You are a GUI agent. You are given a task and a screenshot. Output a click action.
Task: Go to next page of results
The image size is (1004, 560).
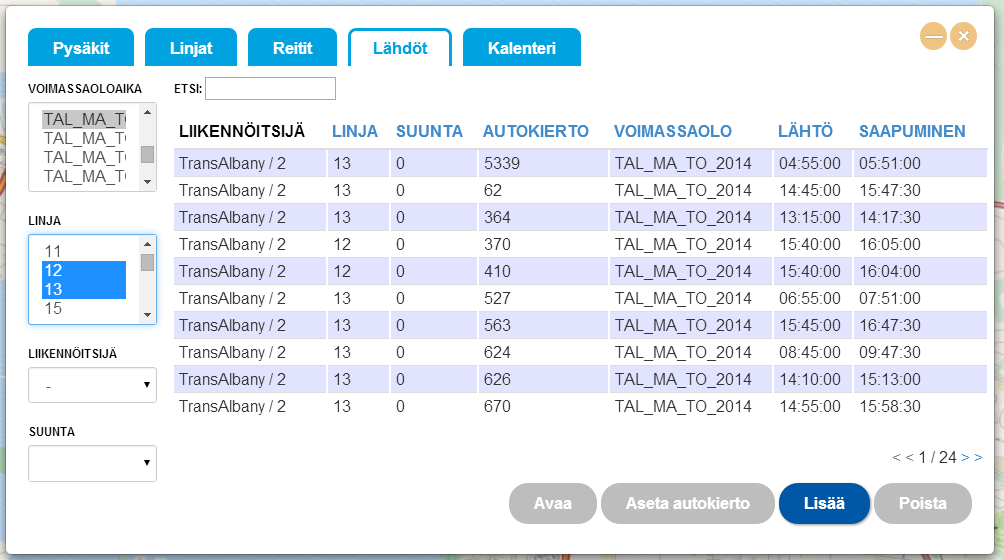966,457
